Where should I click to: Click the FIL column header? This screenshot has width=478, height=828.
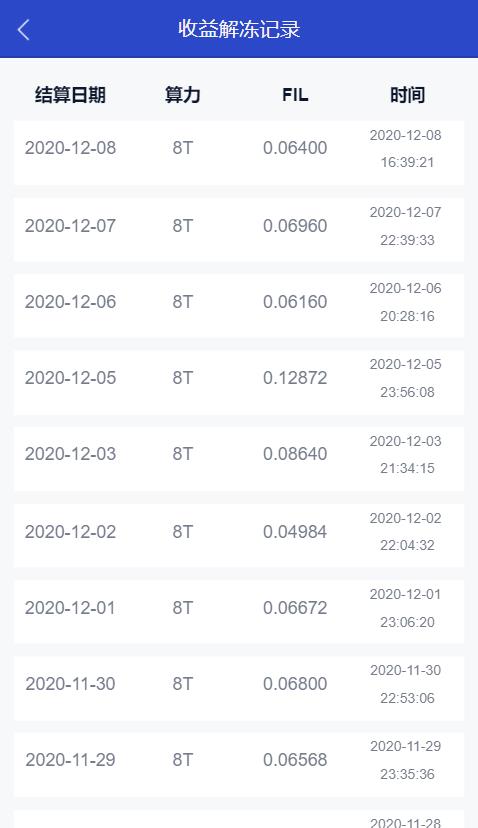pos(295,95)
